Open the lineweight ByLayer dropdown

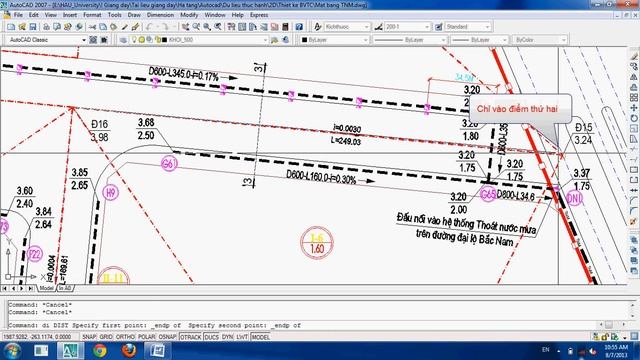pos(504,40)
